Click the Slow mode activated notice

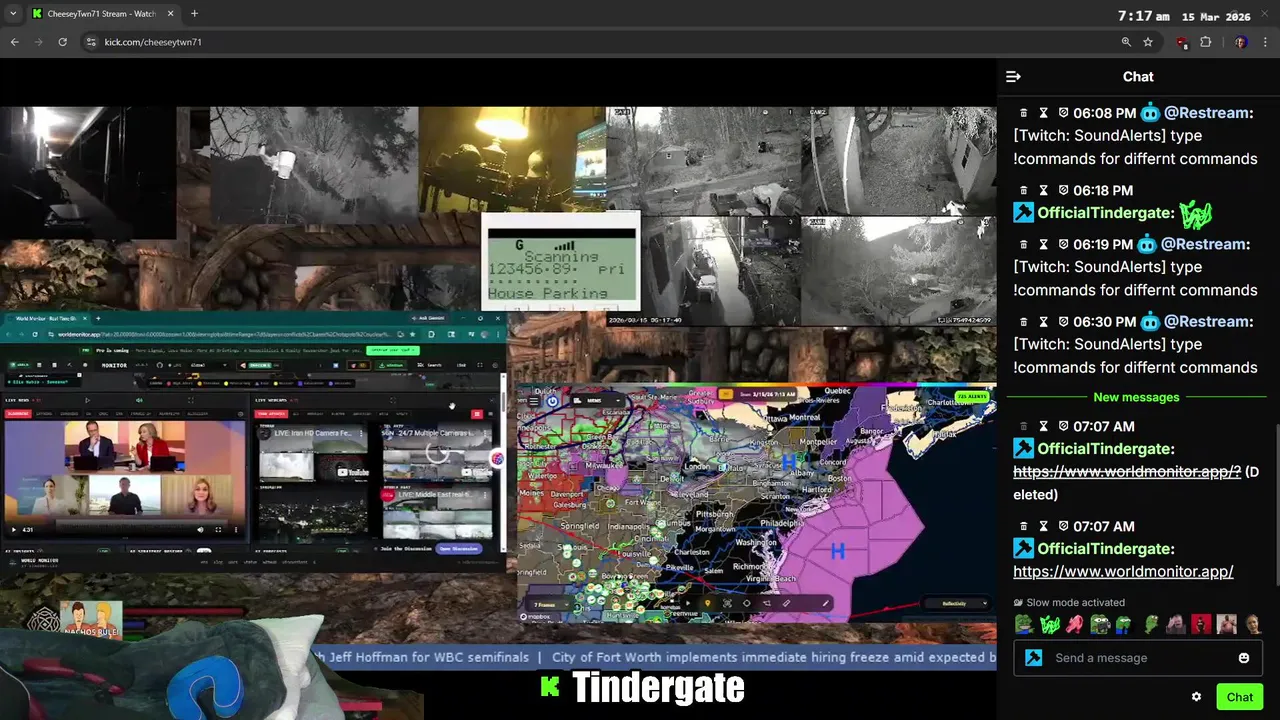[x=1069, y=603]
